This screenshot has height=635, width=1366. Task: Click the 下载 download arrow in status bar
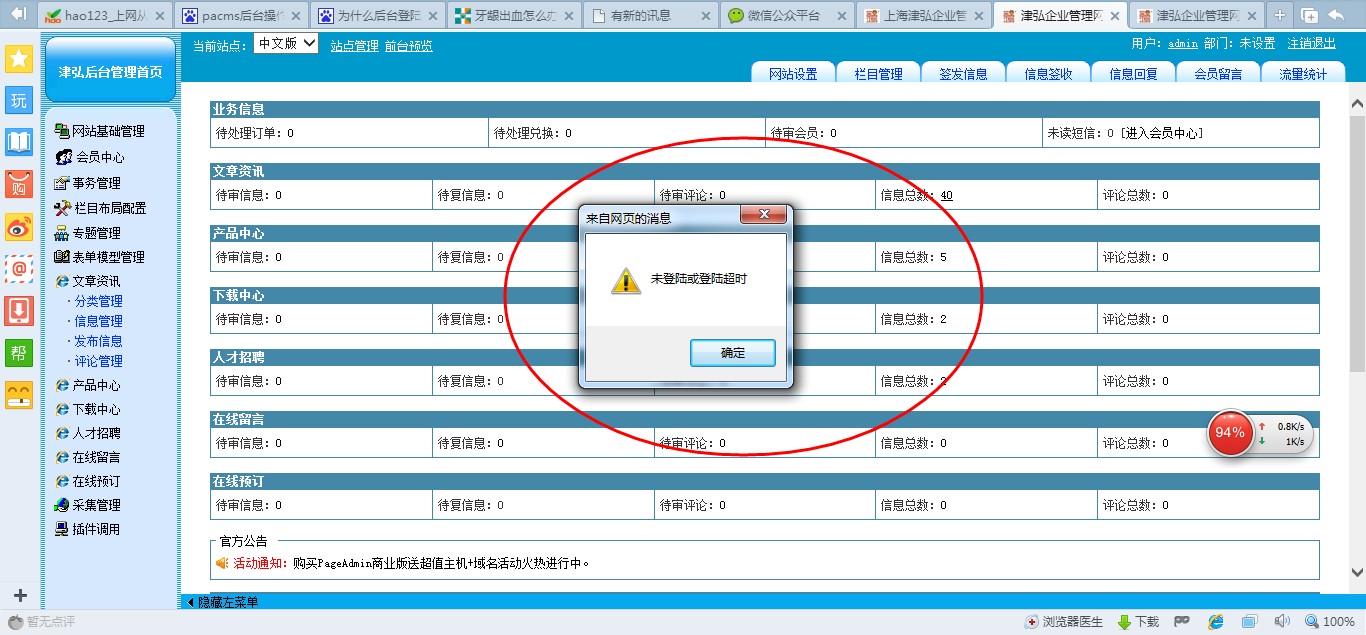pyautogui.click(x=1137, y=622)
